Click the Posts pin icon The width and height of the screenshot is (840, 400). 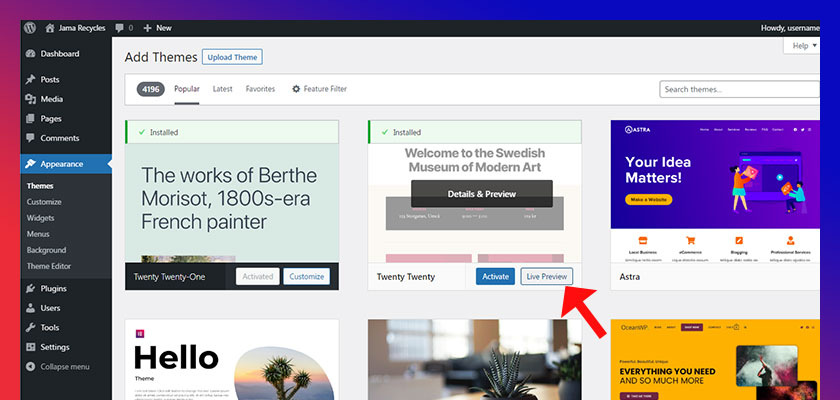[31, 79]
